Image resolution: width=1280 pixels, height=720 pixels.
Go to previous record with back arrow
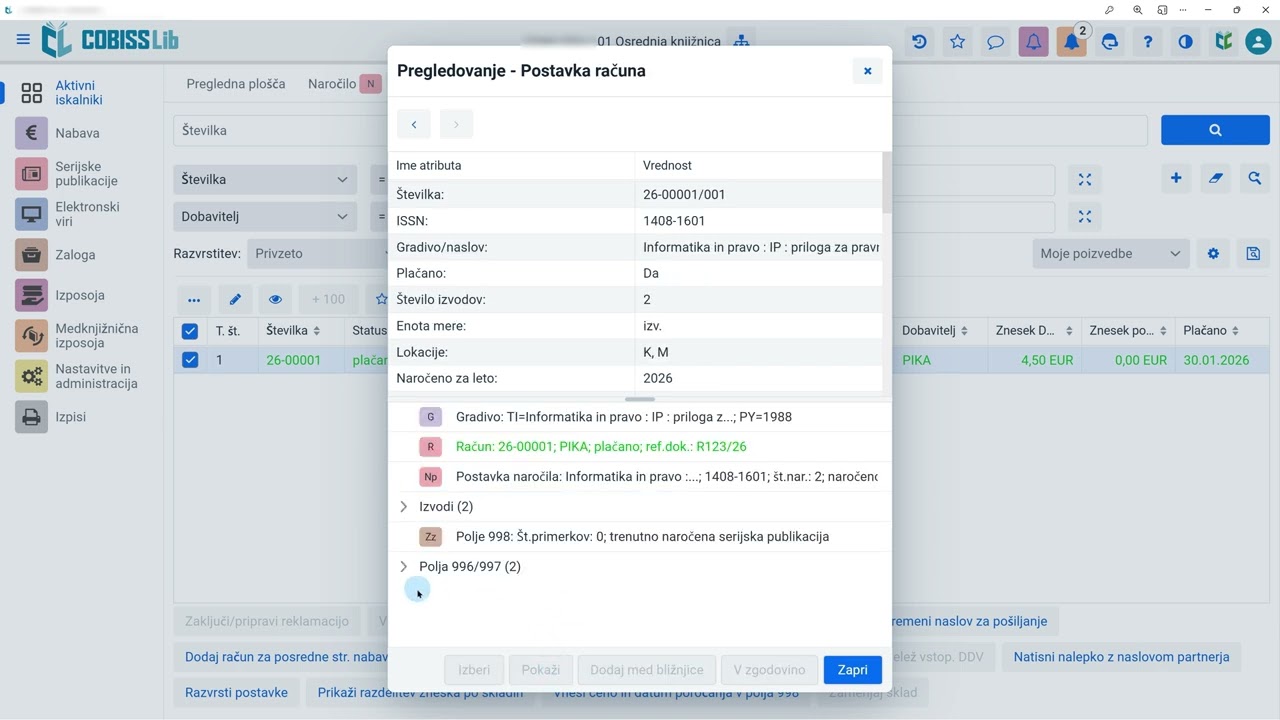pos(414,125)
